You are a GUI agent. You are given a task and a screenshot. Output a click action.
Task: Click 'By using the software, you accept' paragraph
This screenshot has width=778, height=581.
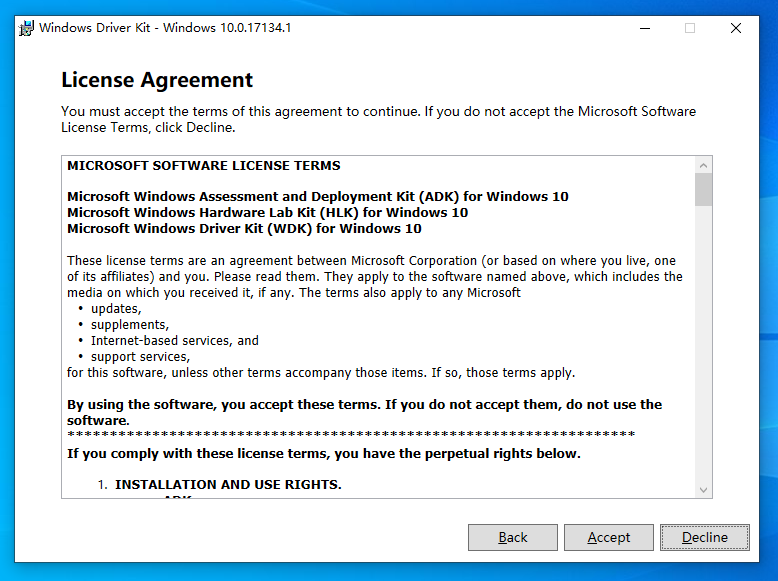[365, 412]
